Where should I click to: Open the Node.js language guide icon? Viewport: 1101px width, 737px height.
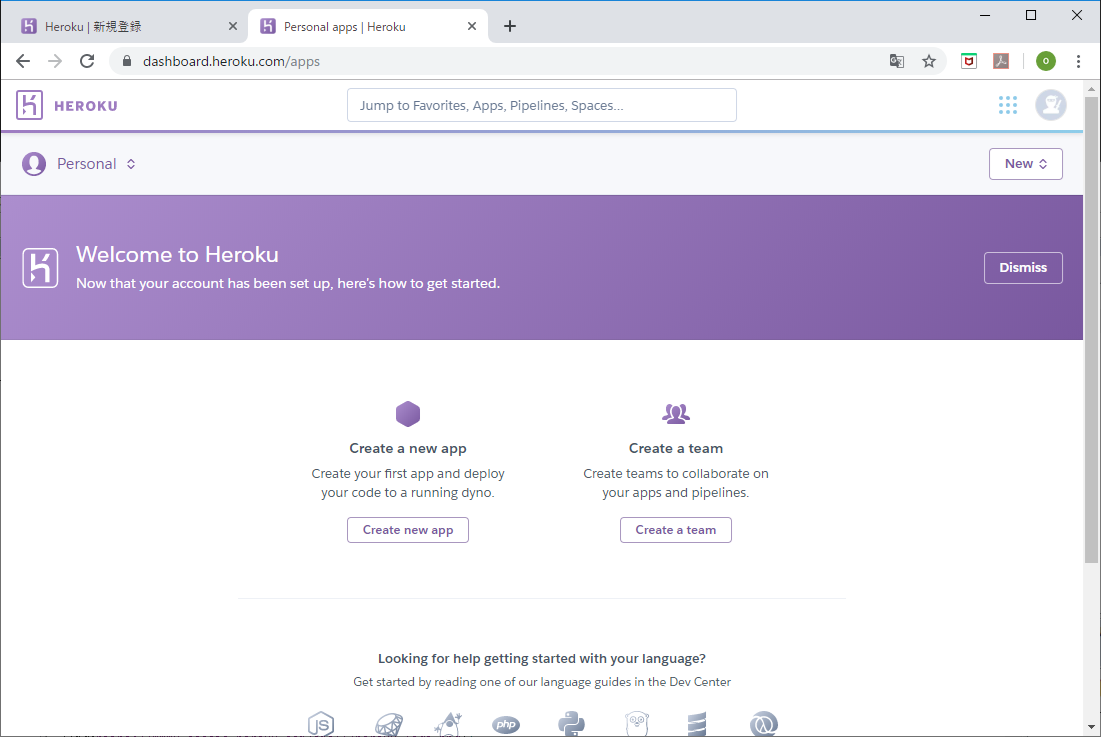click(x=321, y=724)
